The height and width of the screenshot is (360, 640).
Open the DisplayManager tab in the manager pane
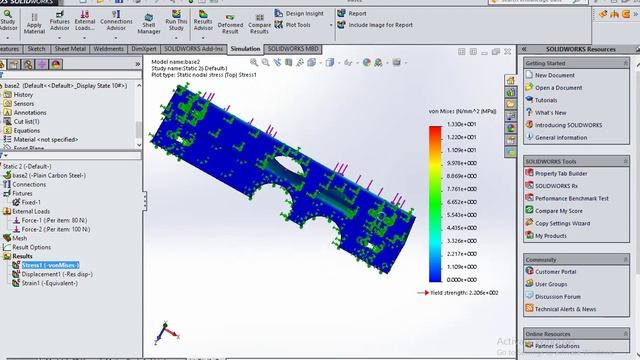56,64
